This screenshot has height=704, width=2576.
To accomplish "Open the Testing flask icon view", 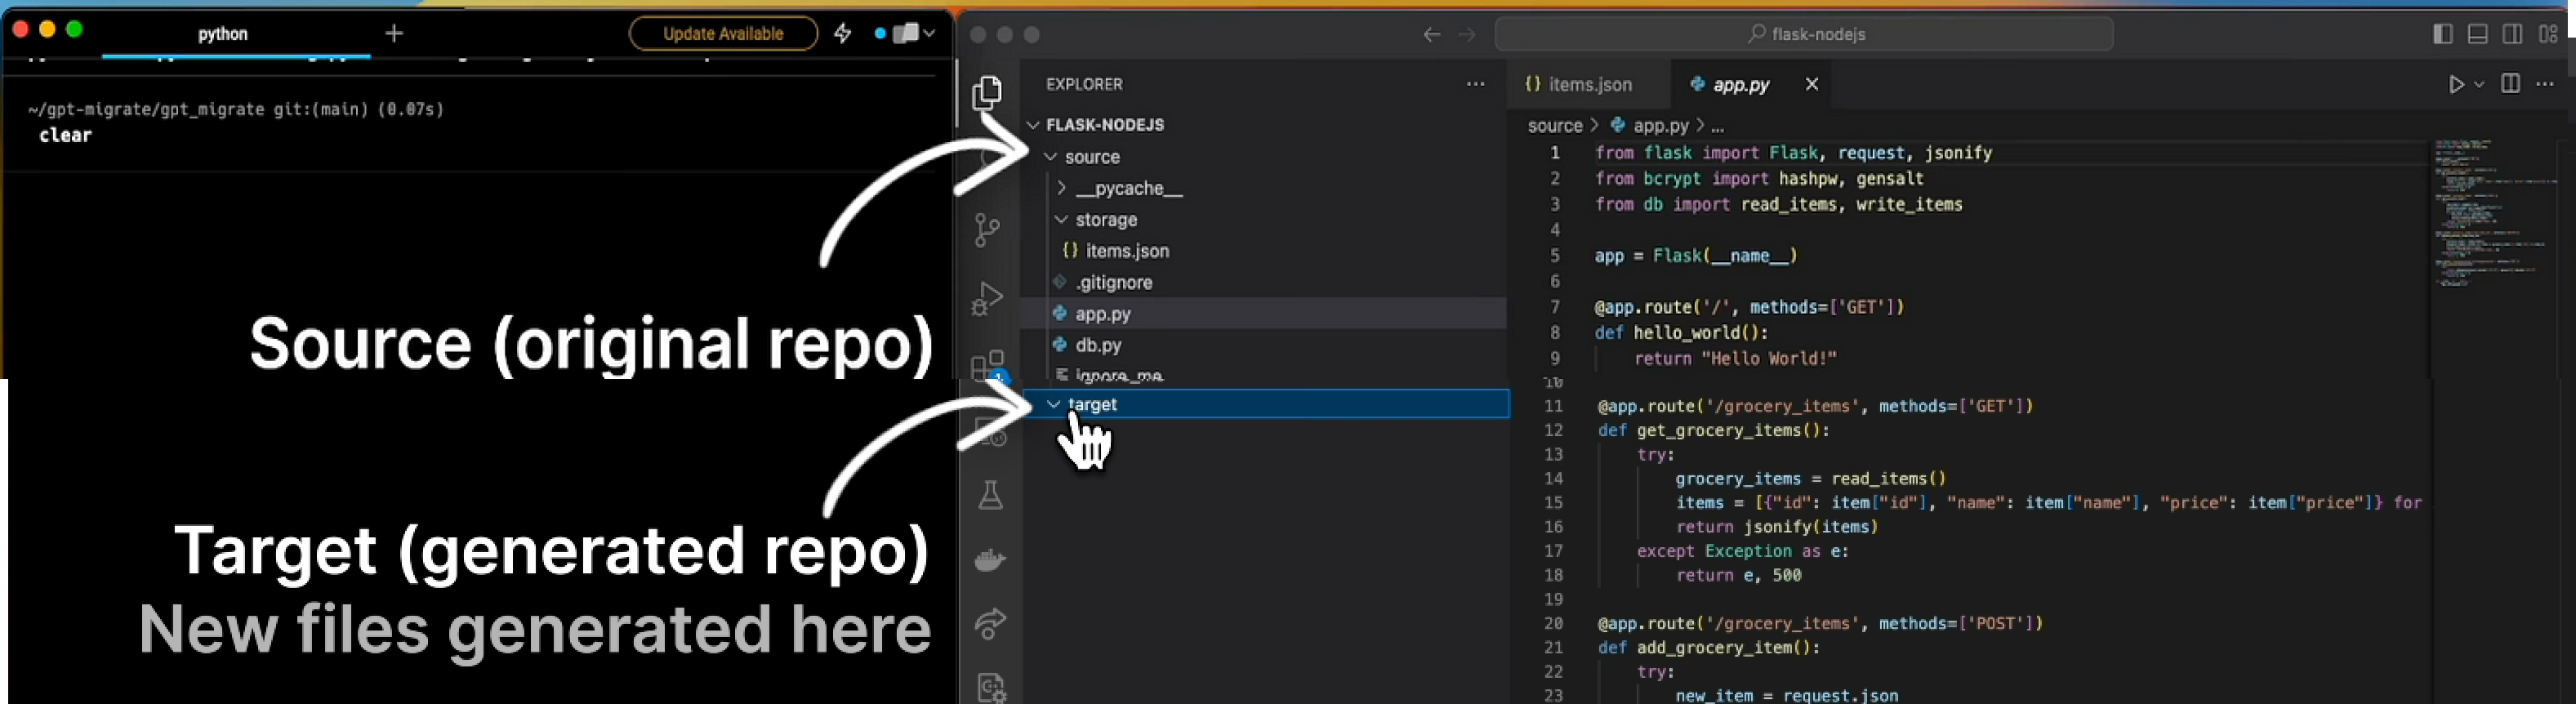I will pyautogui.click(x=990, y=495).
